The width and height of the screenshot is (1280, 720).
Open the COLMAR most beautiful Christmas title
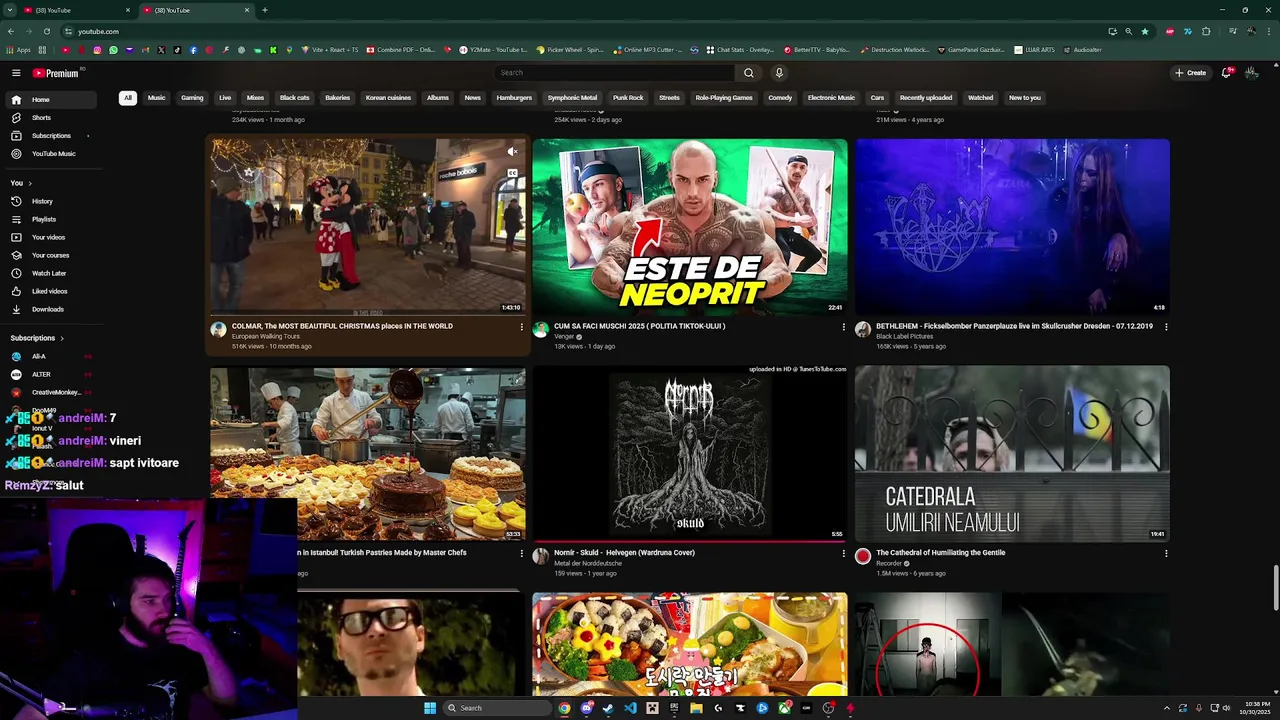[x=342, y=326]
